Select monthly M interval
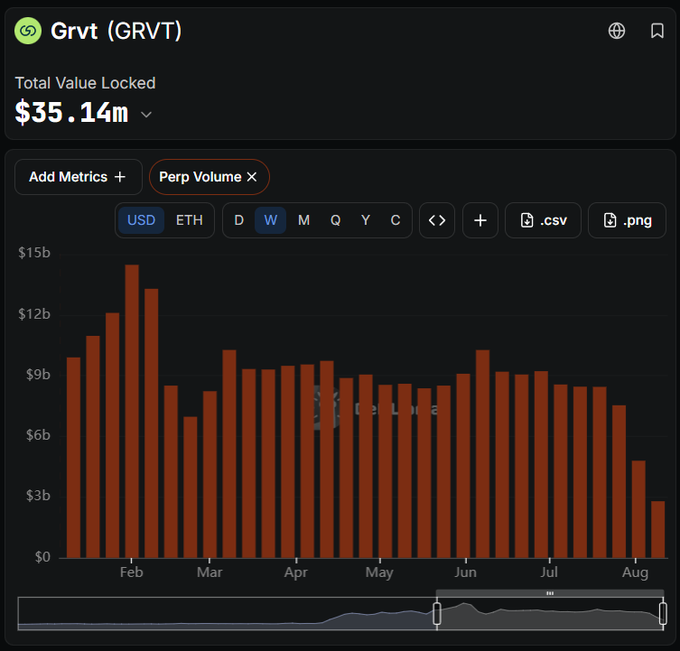The width and height of the screenshot is (680, 651). pyautogui.click(x=304, y=220)
